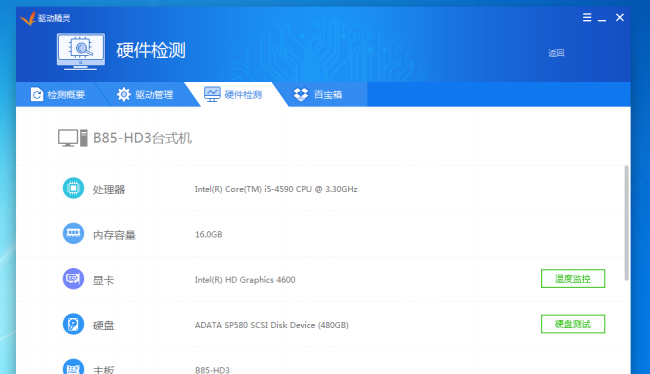
Task: Click the 硬件检测 page title
Action: tap(151, 51)
